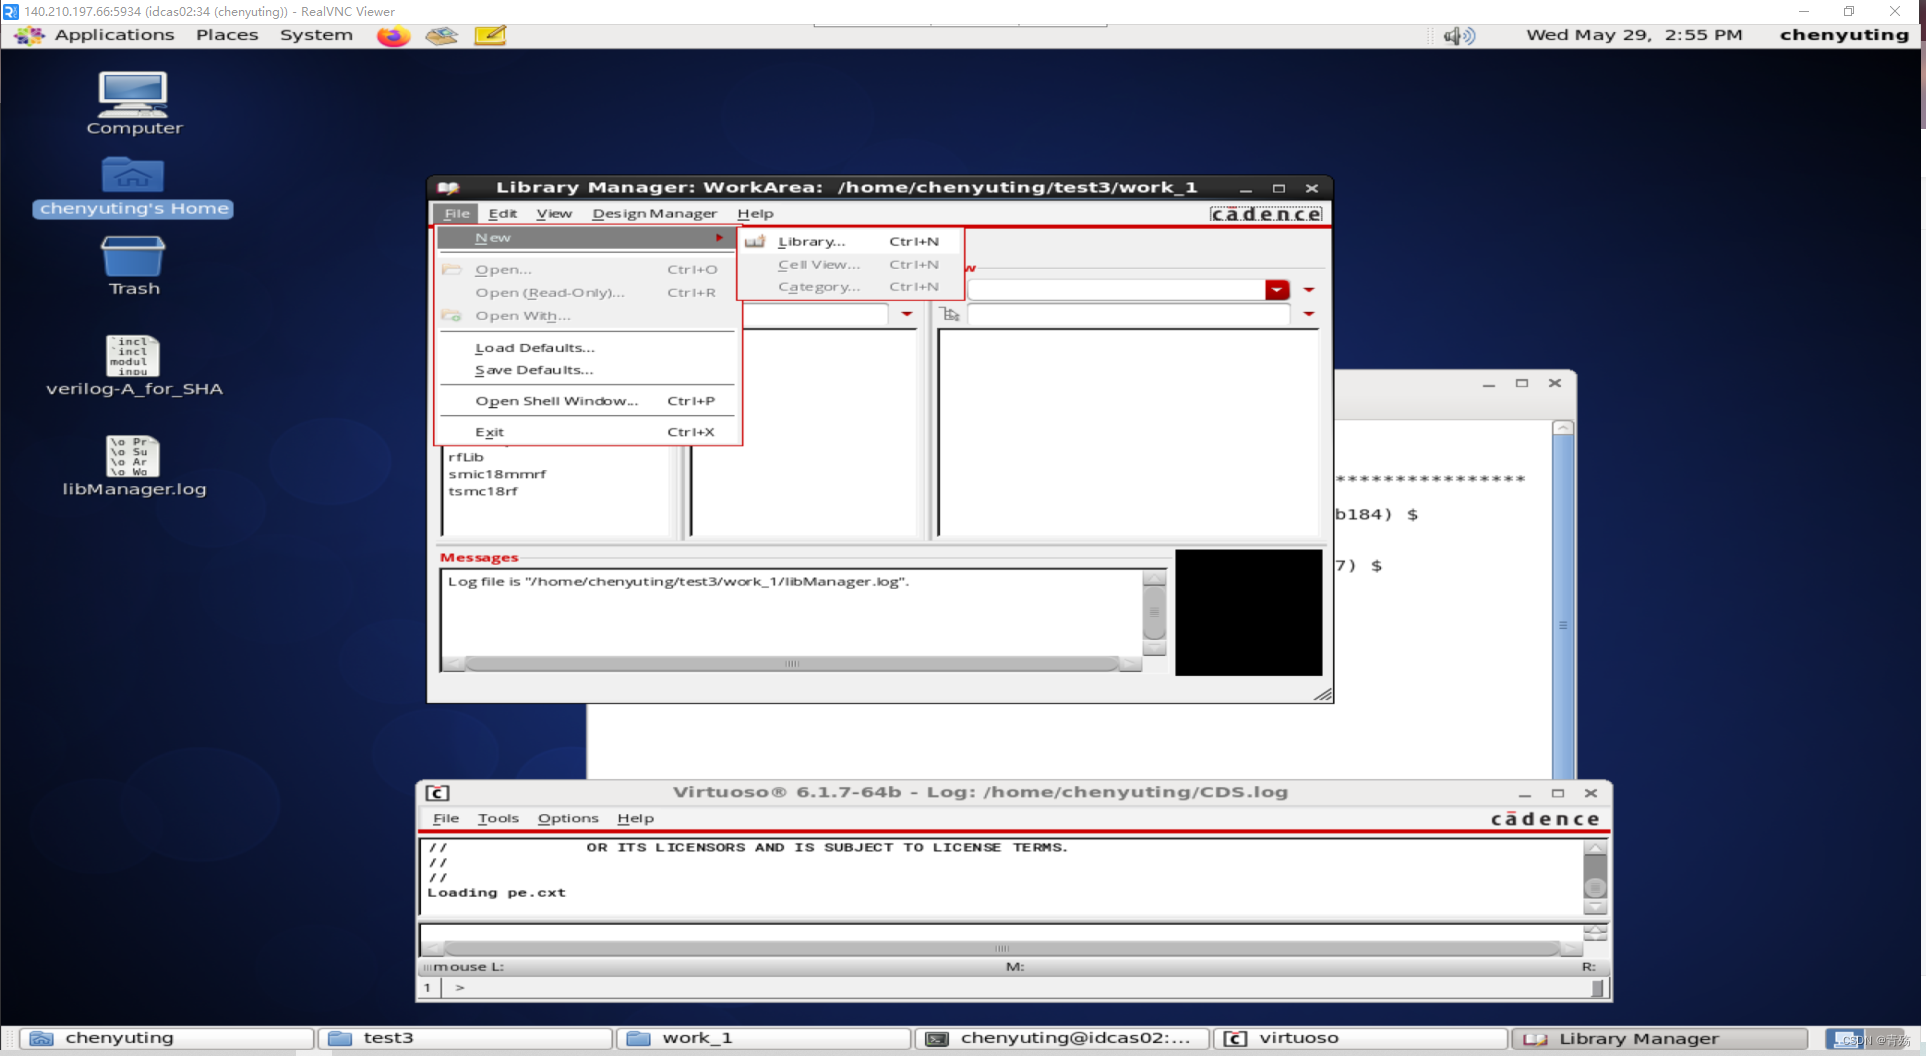The width and height of the screenshot is (1926, 1056).
Task: Open the Virtuoso log Tools menu
Action: tap(498, 818)
